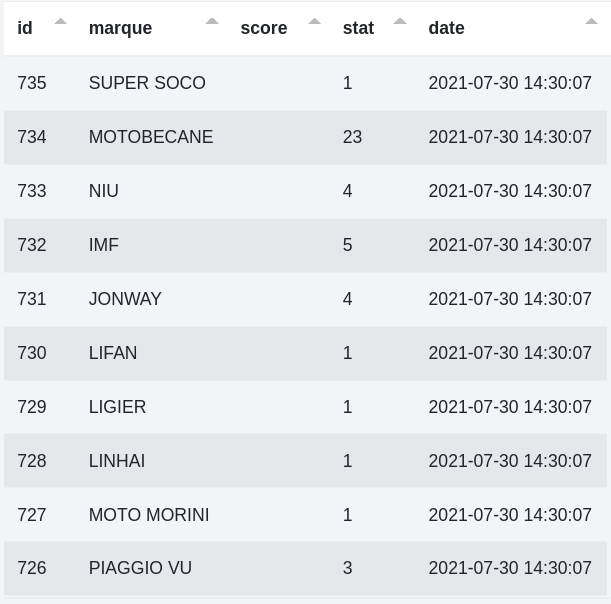
Task: Select the JONWAY row name
Action: [125, 299]
